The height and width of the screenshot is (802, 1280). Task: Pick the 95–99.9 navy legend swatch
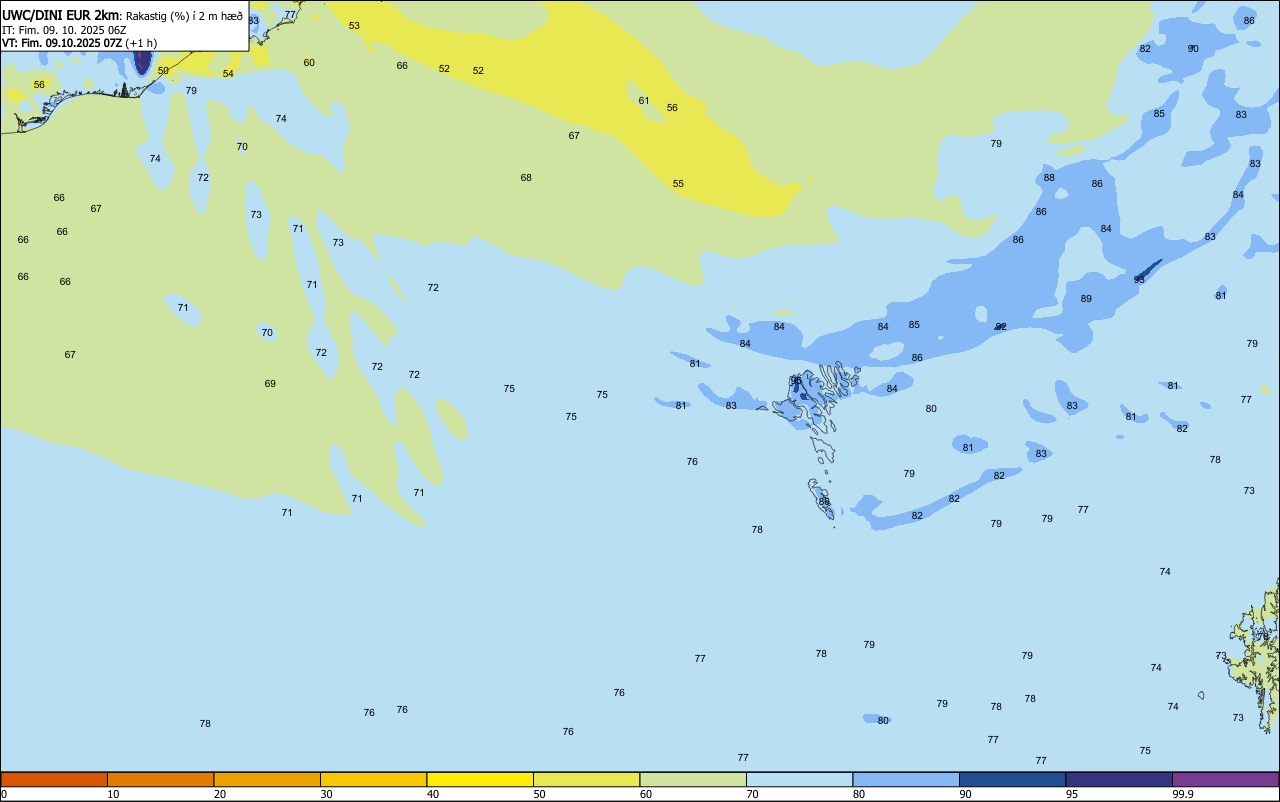[1119, 779]
